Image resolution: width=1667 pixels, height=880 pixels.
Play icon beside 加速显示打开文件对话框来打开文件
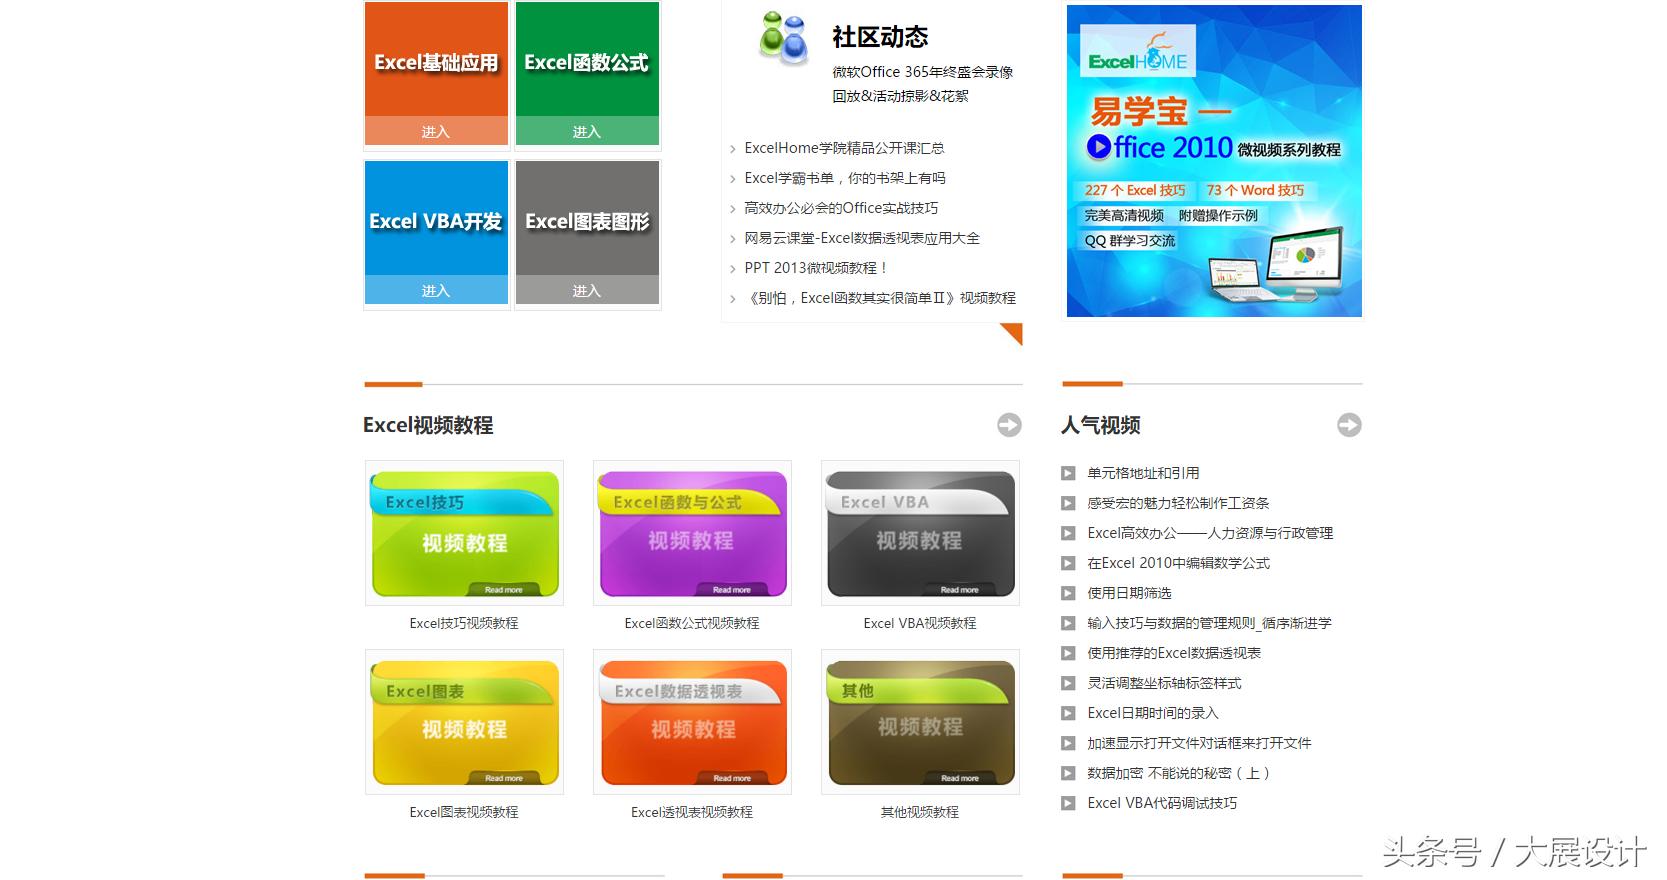click(1068, 743)
